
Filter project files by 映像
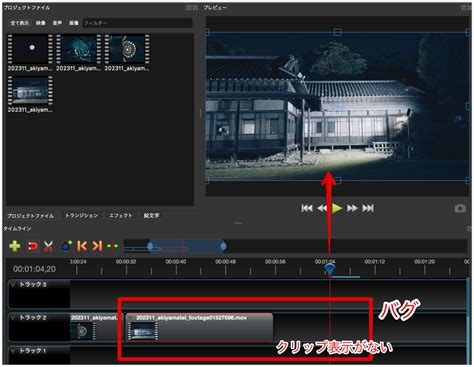click(x=40, y=23)
